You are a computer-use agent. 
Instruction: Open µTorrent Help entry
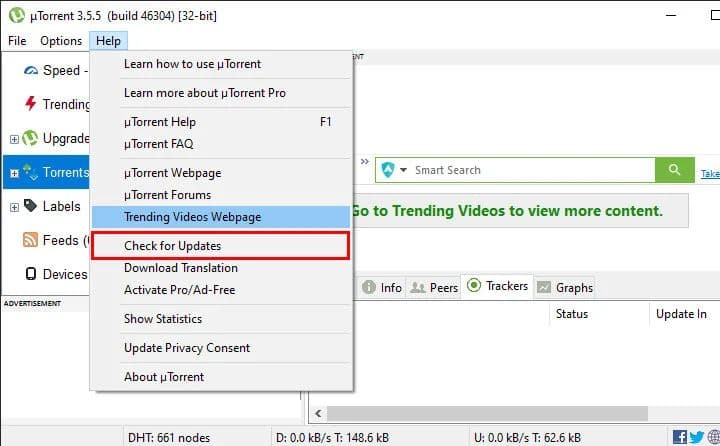coord(221,122)
